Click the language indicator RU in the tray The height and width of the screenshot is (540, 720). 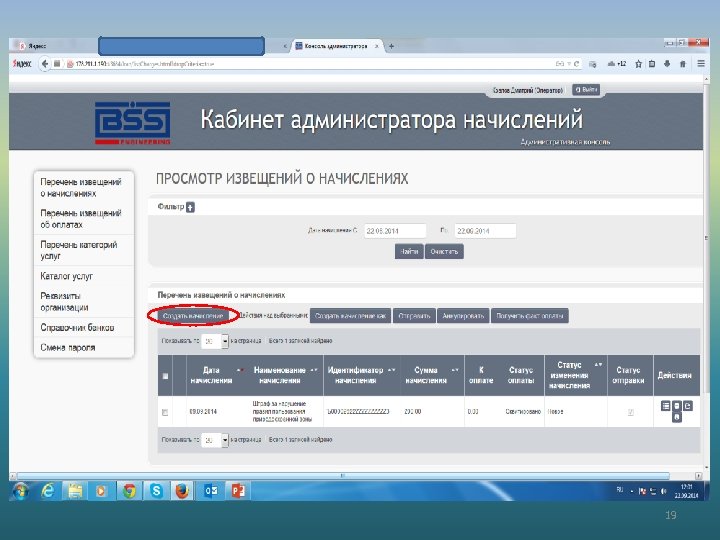[x=620, y=490]
